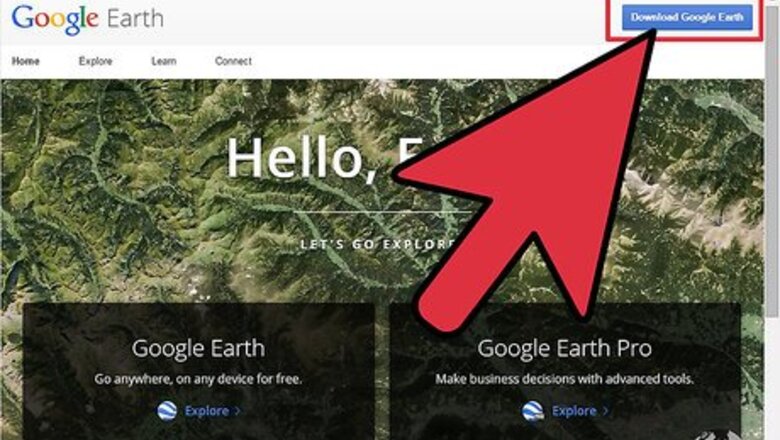
Task: Click the "Let's Go Explore" tagline
Action: click(x=377, y=244)
